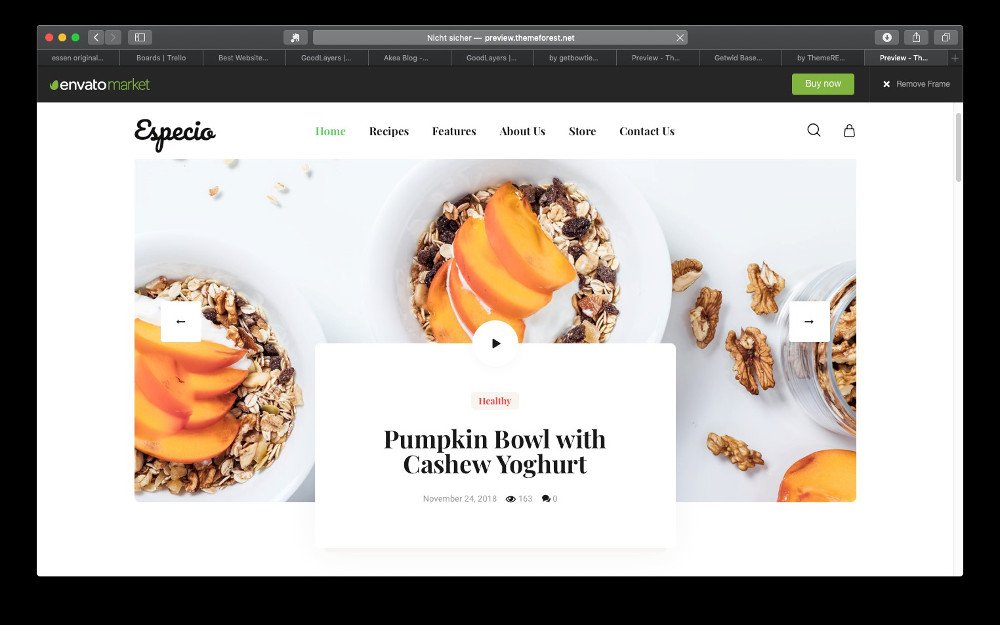Select the Healthy category tag
Screen dimensions: 1000x625
[x=495, y=401]
